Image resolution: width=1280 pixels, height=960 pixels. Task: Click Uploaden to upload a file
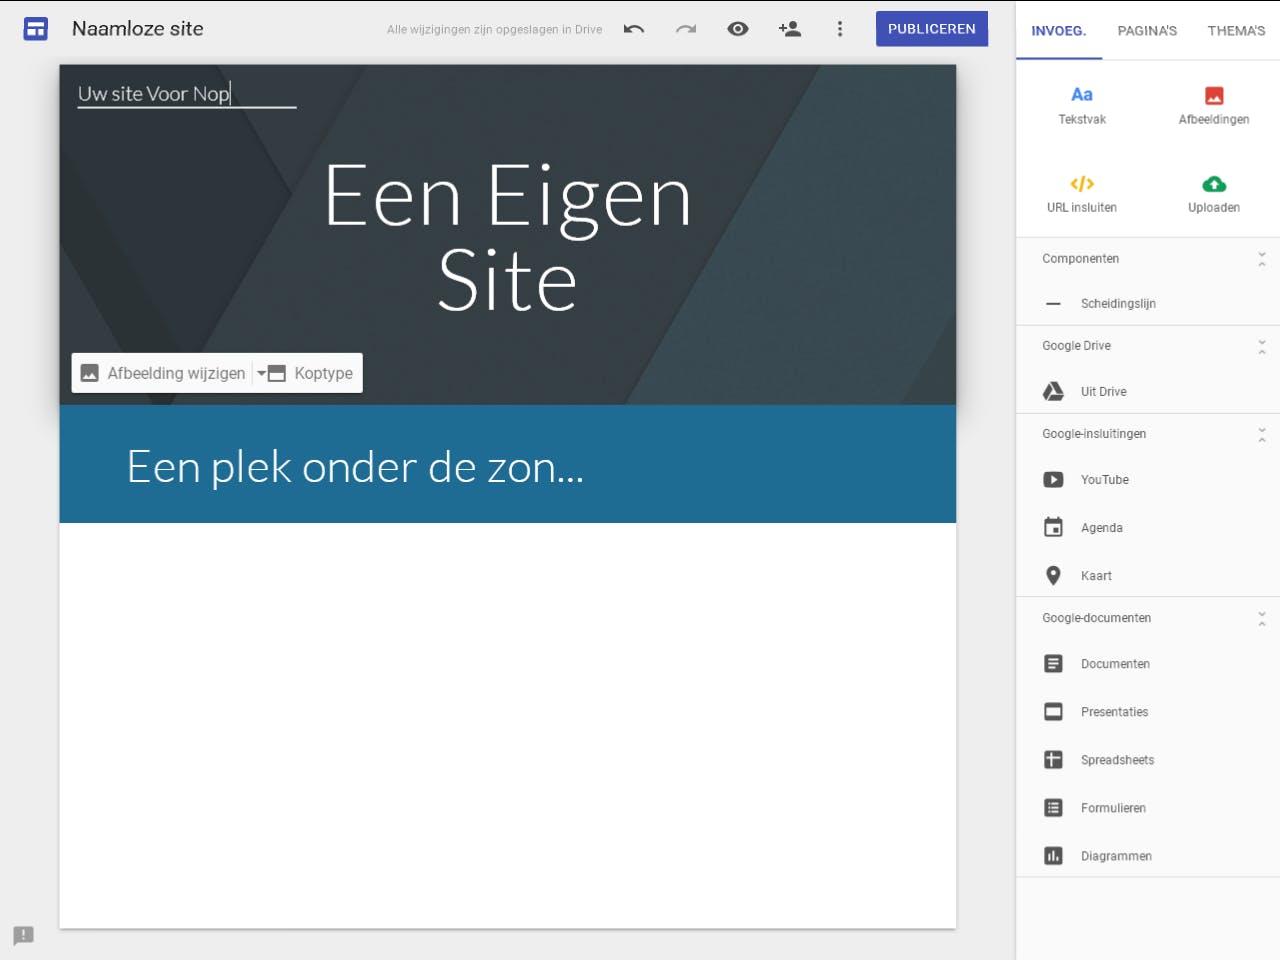1213,192
